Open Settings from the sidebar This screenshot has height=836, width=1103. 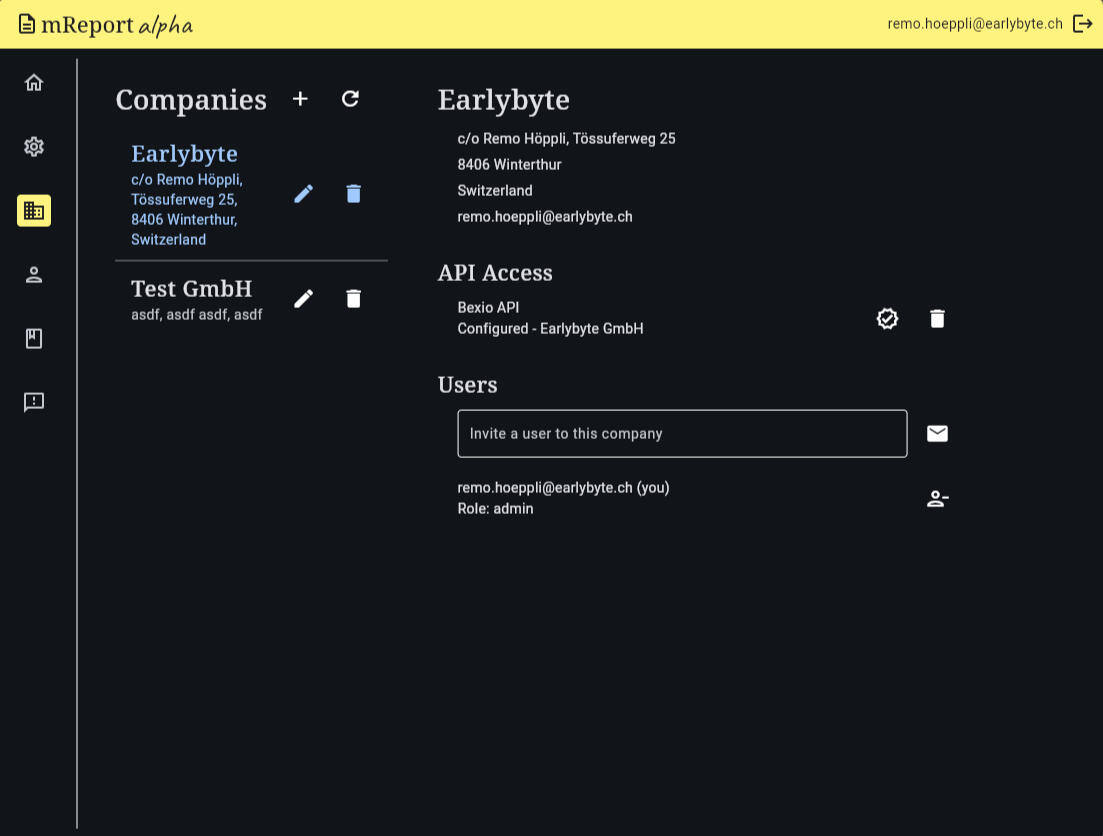pyautogui.click(x=34, y=146)
